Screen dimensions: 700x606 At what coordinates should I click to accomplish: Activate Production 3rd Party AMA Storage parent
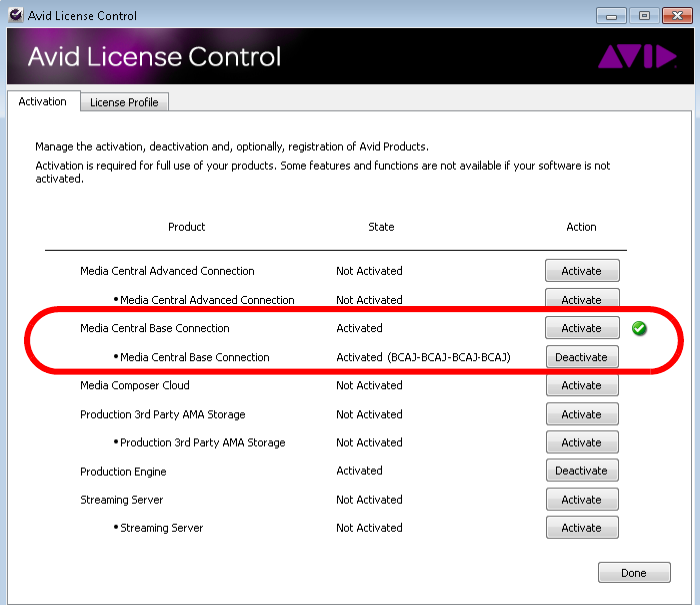[581, 414]
